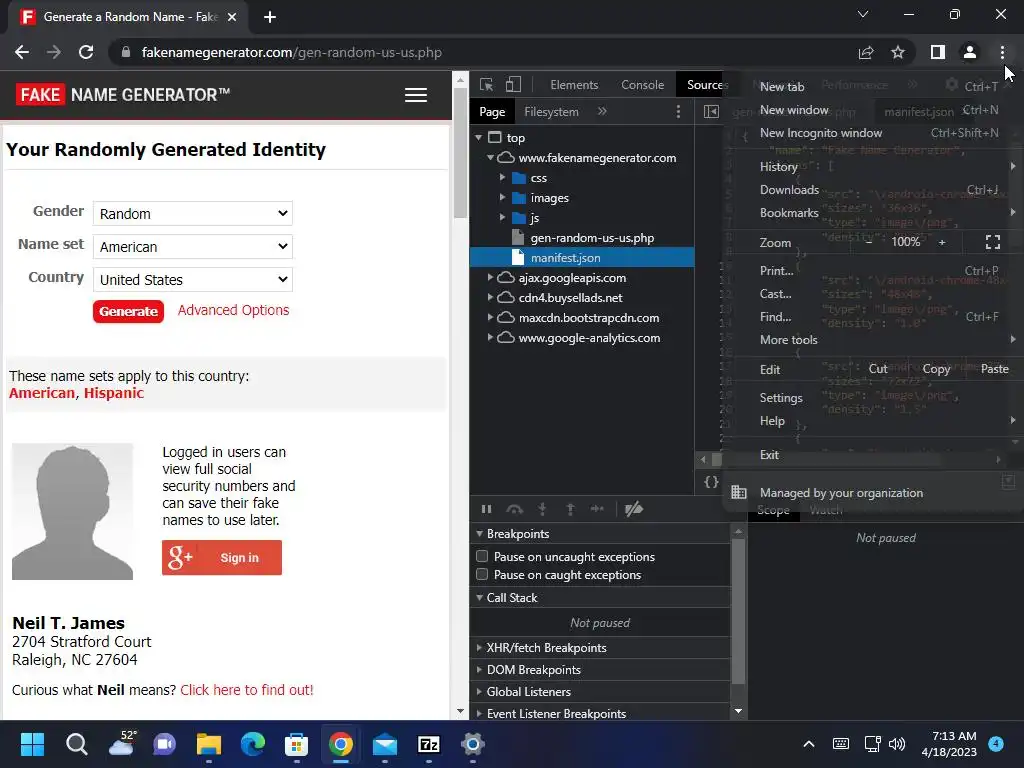
Task: Activate the DevTools inspect element picker
Action: (x=487, y=85)
